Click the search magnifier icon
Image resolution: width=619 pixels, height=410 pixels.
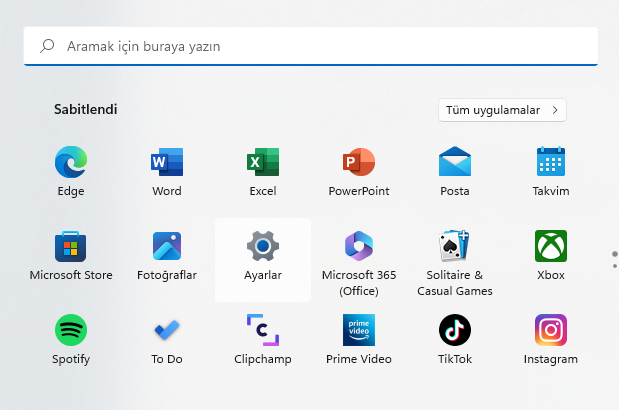point(47,46)
